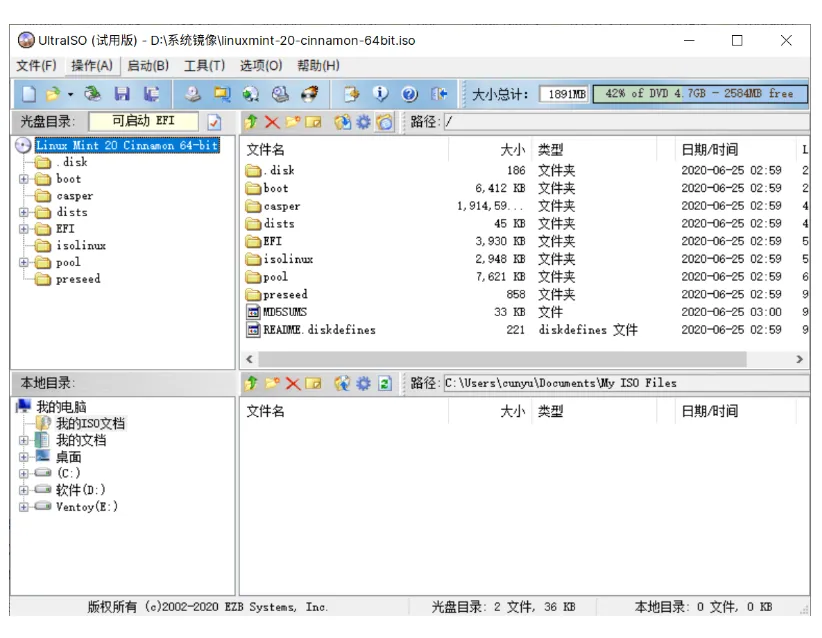
Task: Click the Rename icon in the local directory toolbar
Action: tap(313, 384)
